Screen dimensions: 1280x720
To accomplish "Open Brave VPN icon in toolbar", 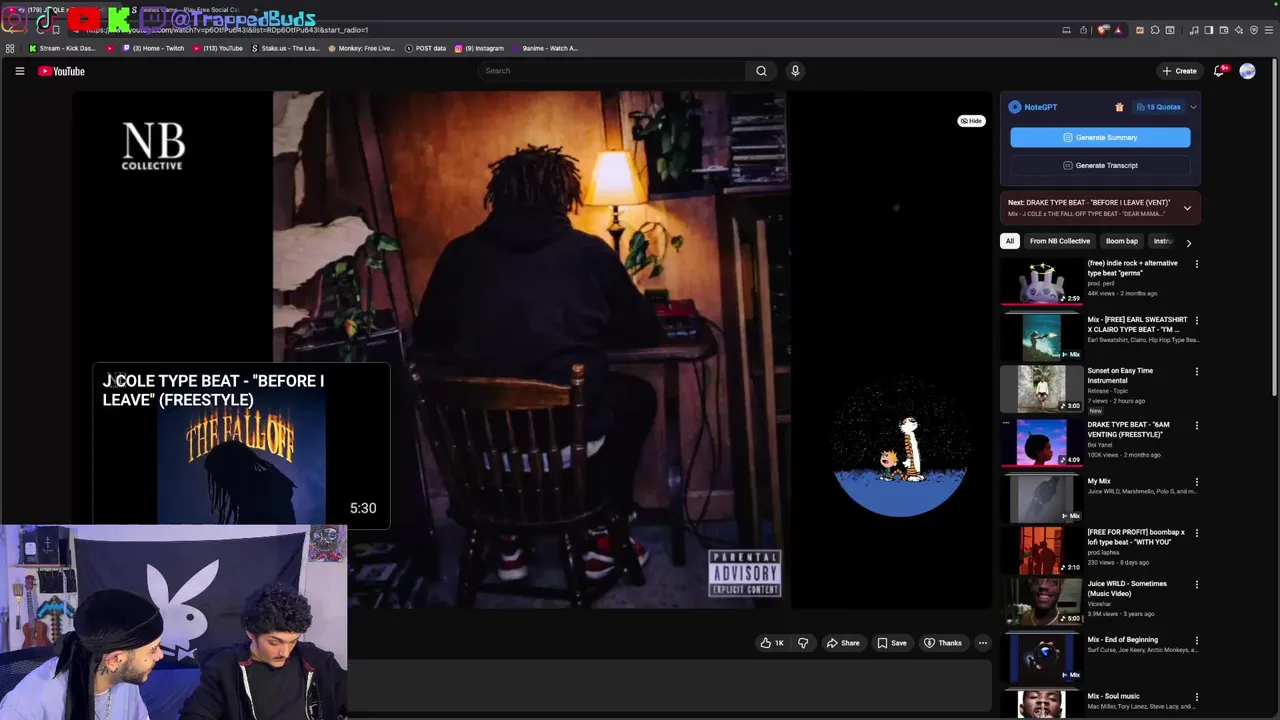I will pyautogui.click(x=1254, y=30).
